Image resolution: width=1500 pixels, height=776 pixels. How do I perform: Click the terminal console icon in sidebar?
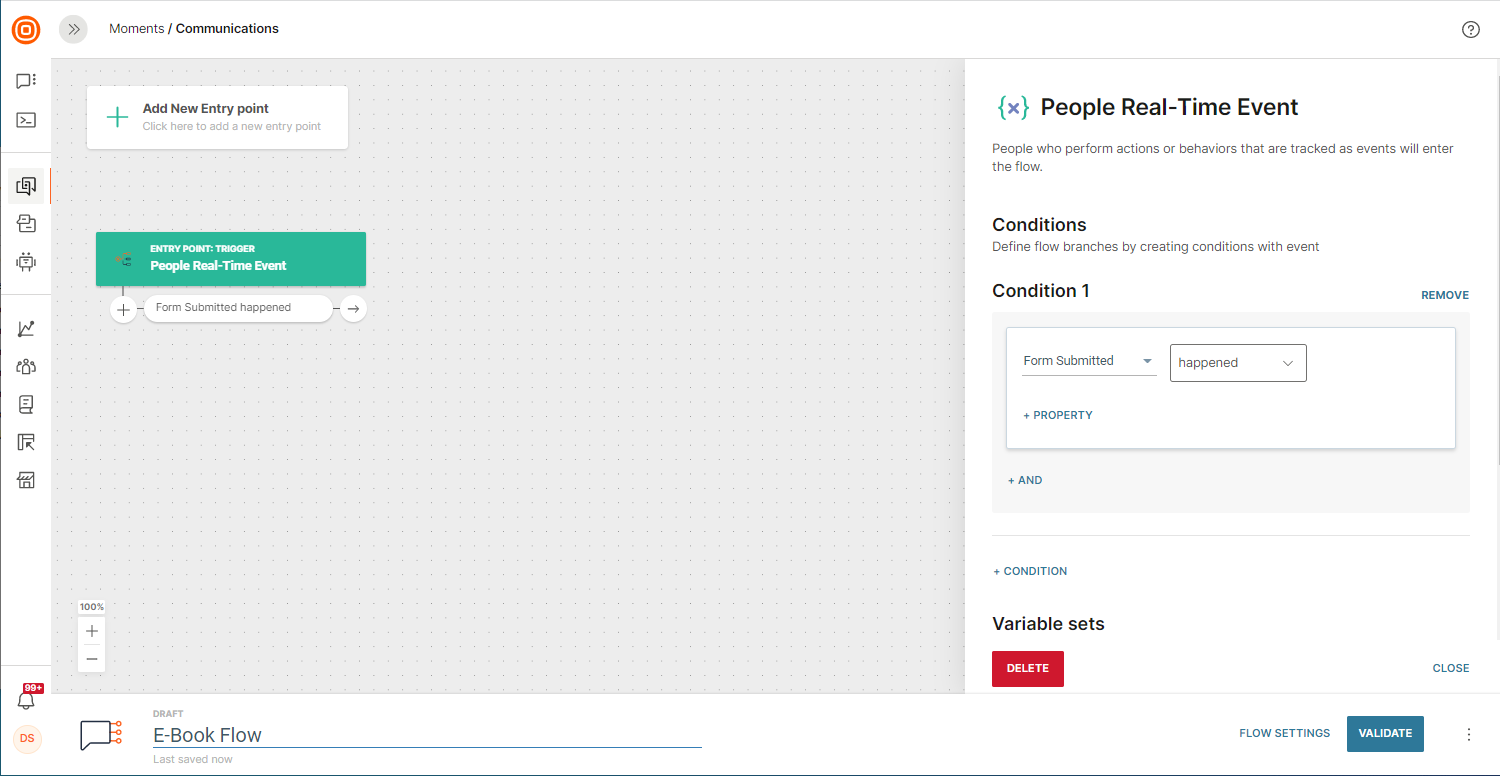click(26, 120)
